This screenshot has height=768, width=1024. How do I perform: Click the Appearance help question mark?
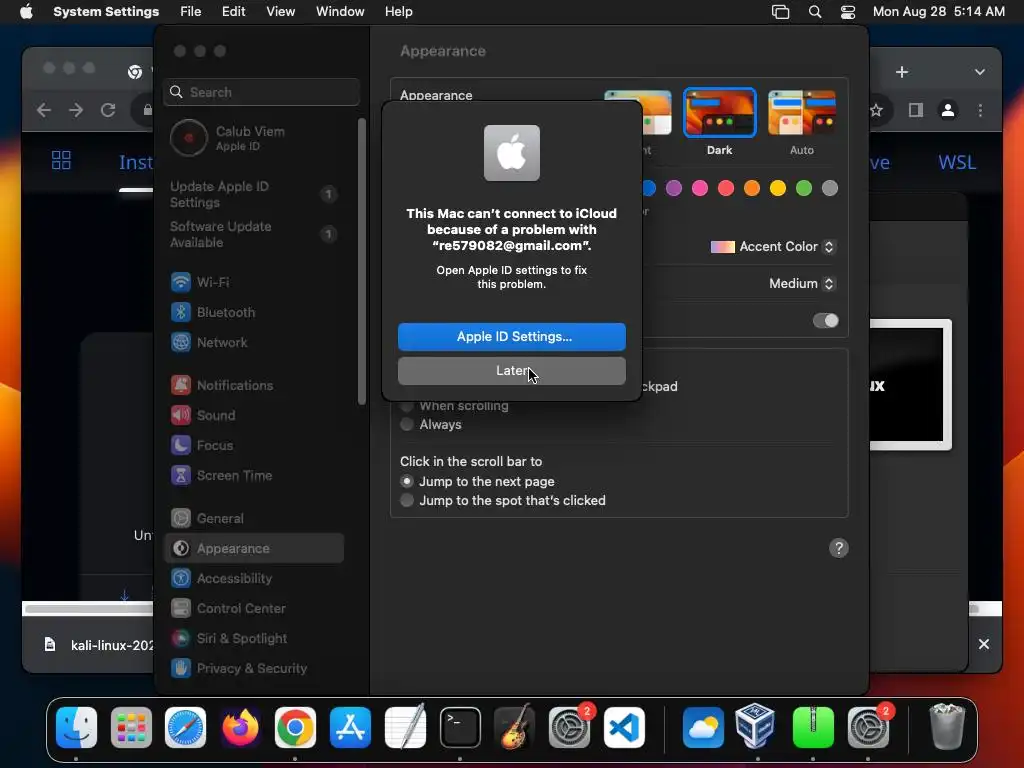pos(839,548)
